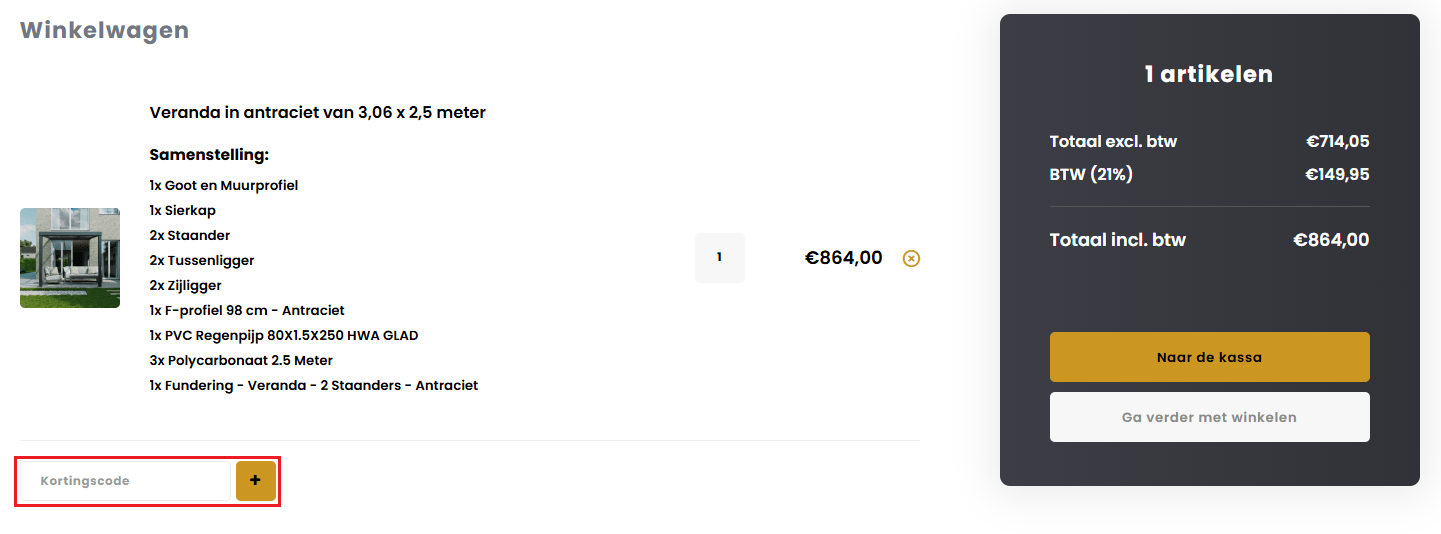This screenshot has height=534, width=1441.
Task: Click the Totaal excl. btw label
Action: [x=1113, y=142]
